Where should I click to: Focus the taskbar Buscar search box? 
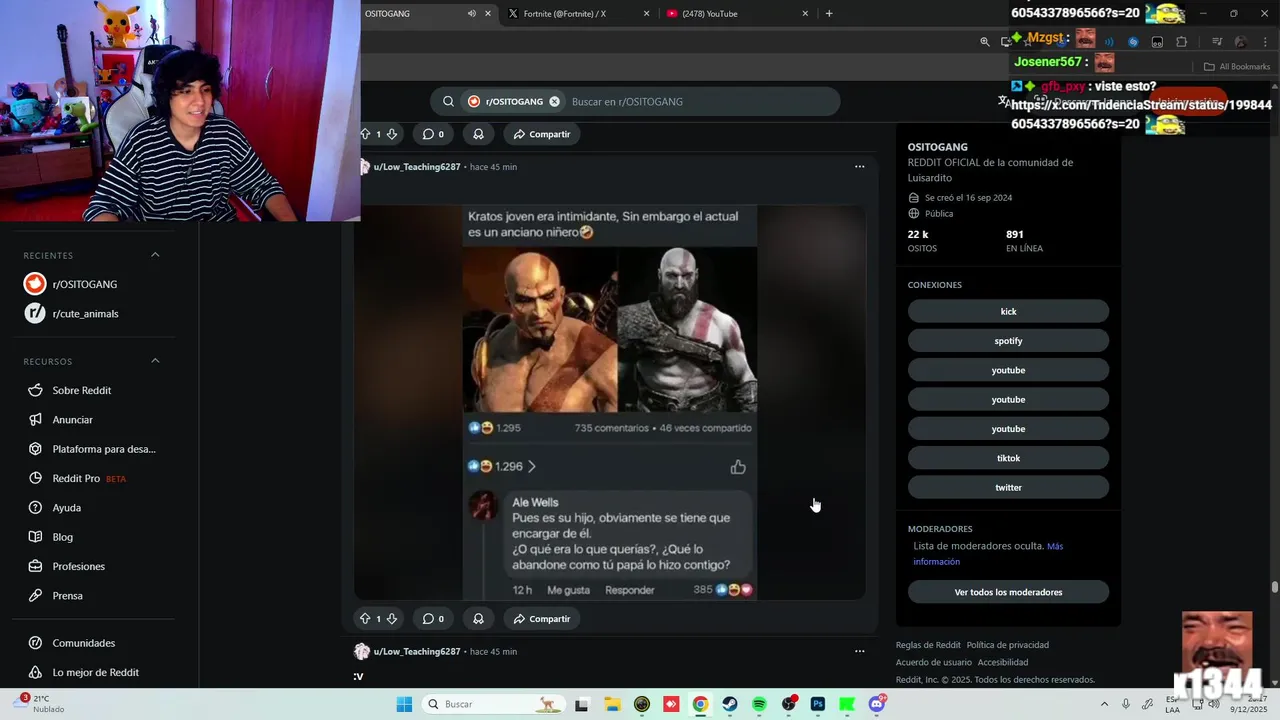click(x=493, y=704)
